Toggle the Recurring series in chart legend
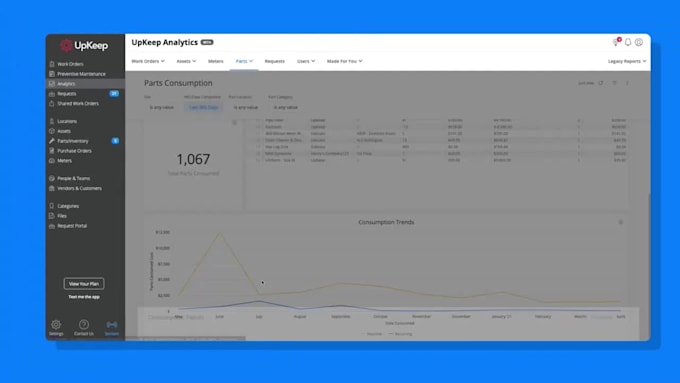680x383 pixels. pyautogui.click(x=400, y=334)
